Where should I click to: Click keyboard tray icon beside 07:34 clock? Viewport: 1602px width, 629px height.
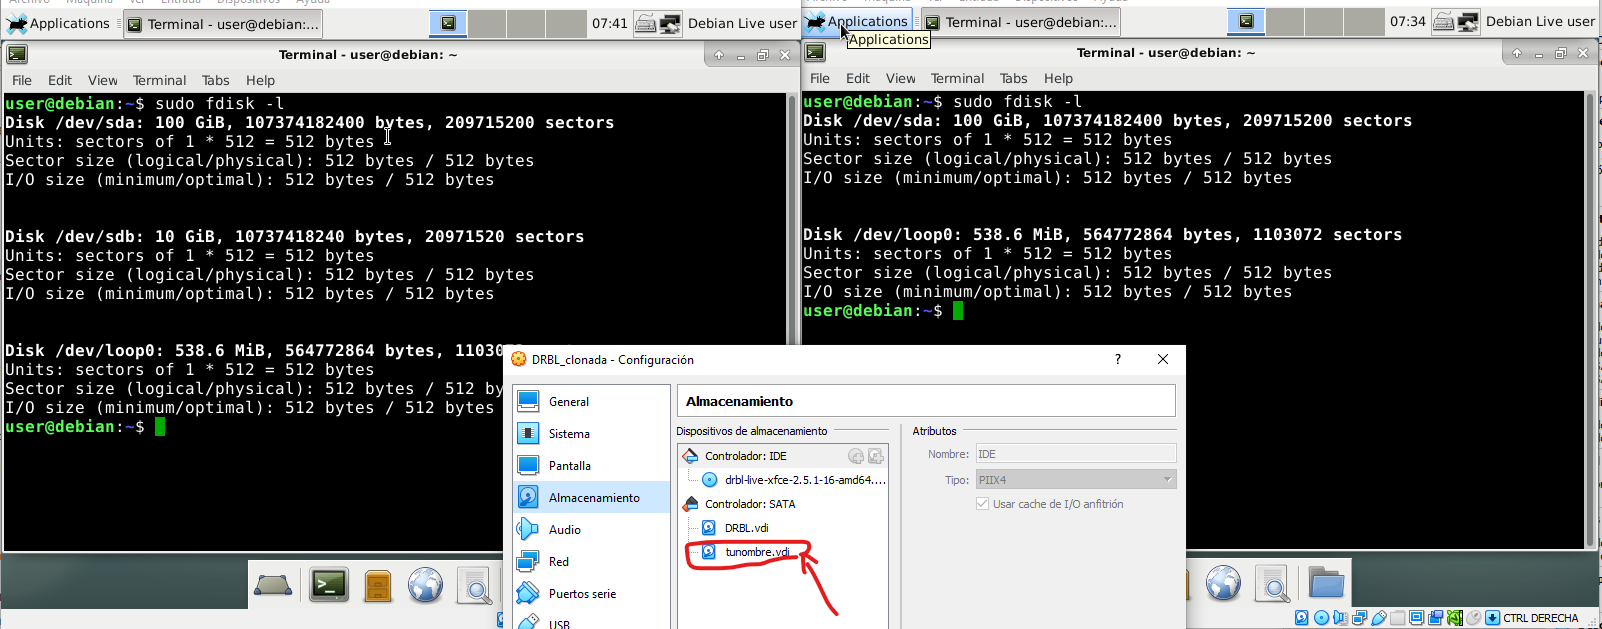[x=1443, y=21]
